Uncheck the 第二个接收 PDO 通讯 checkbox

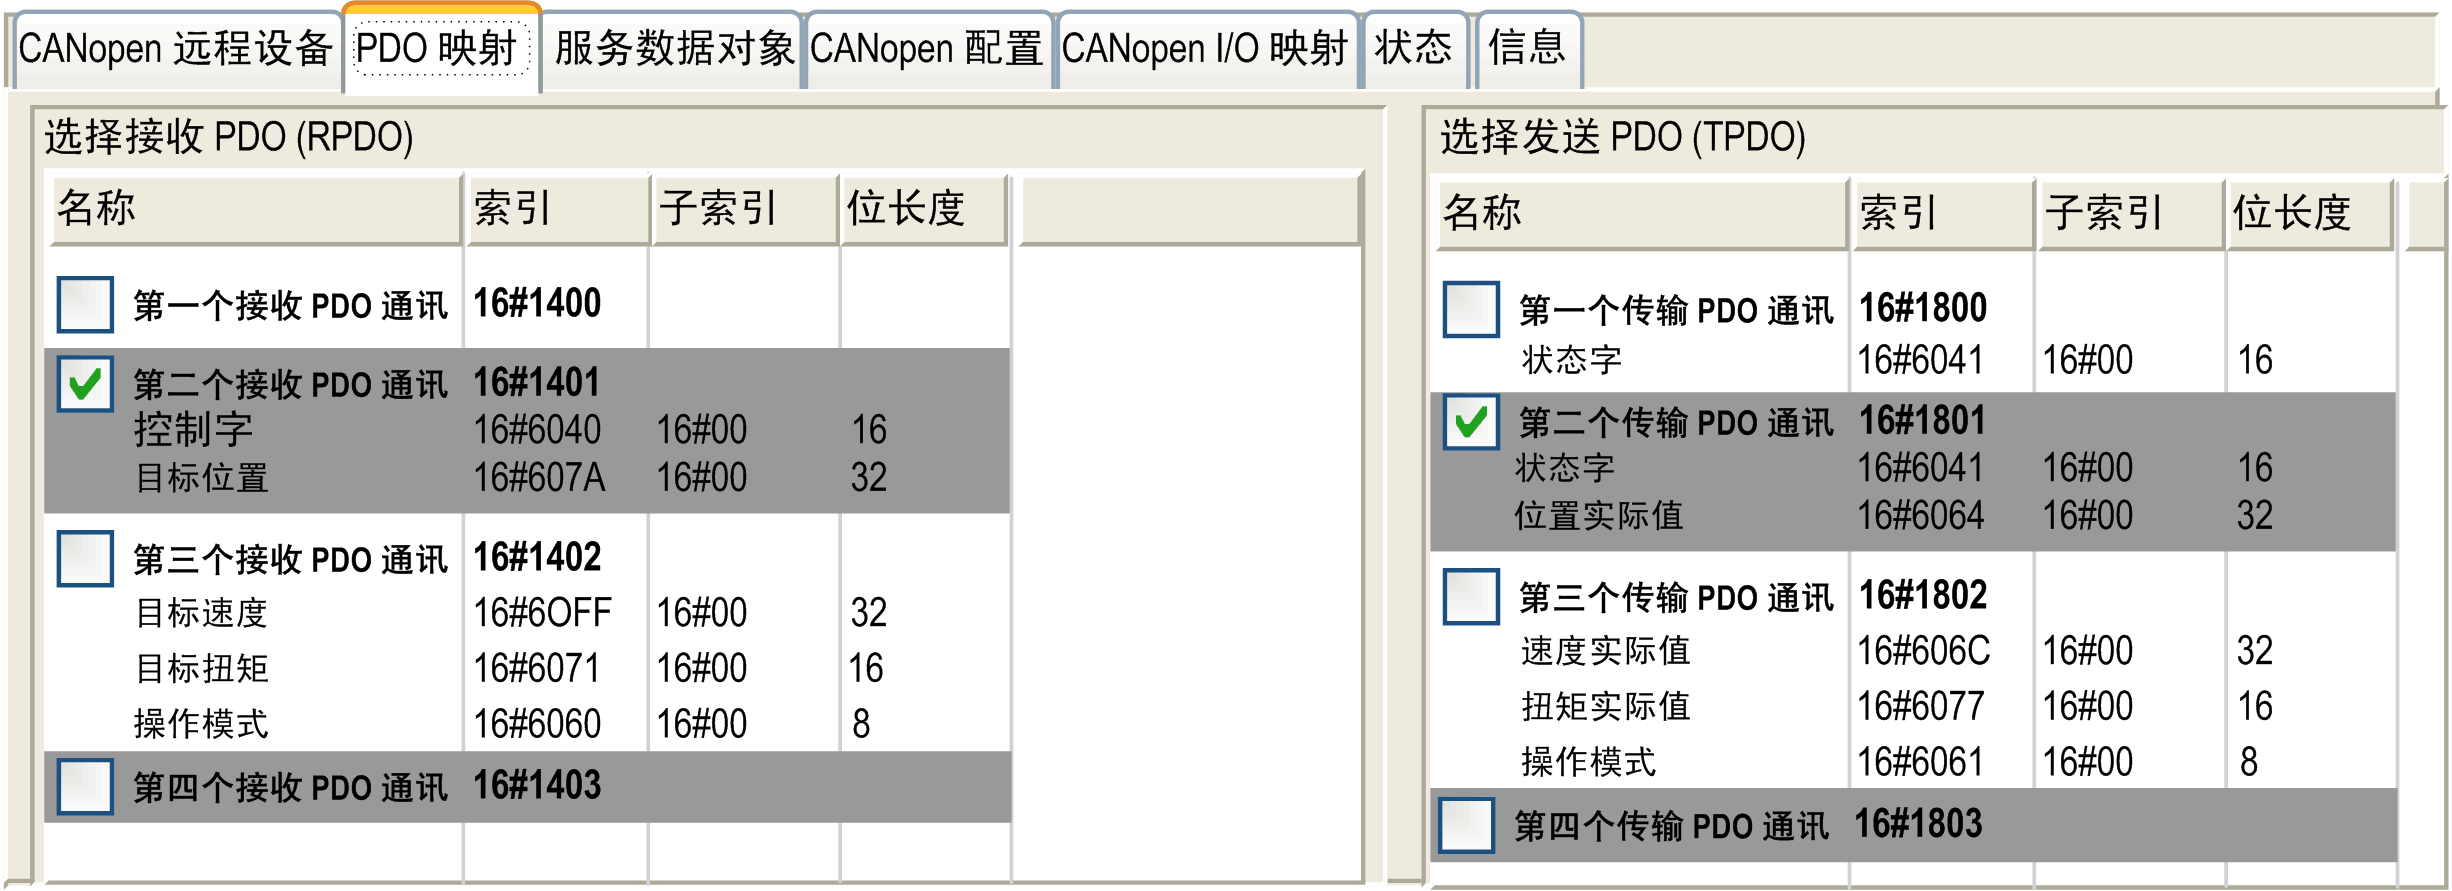click(x=85, y=384)
